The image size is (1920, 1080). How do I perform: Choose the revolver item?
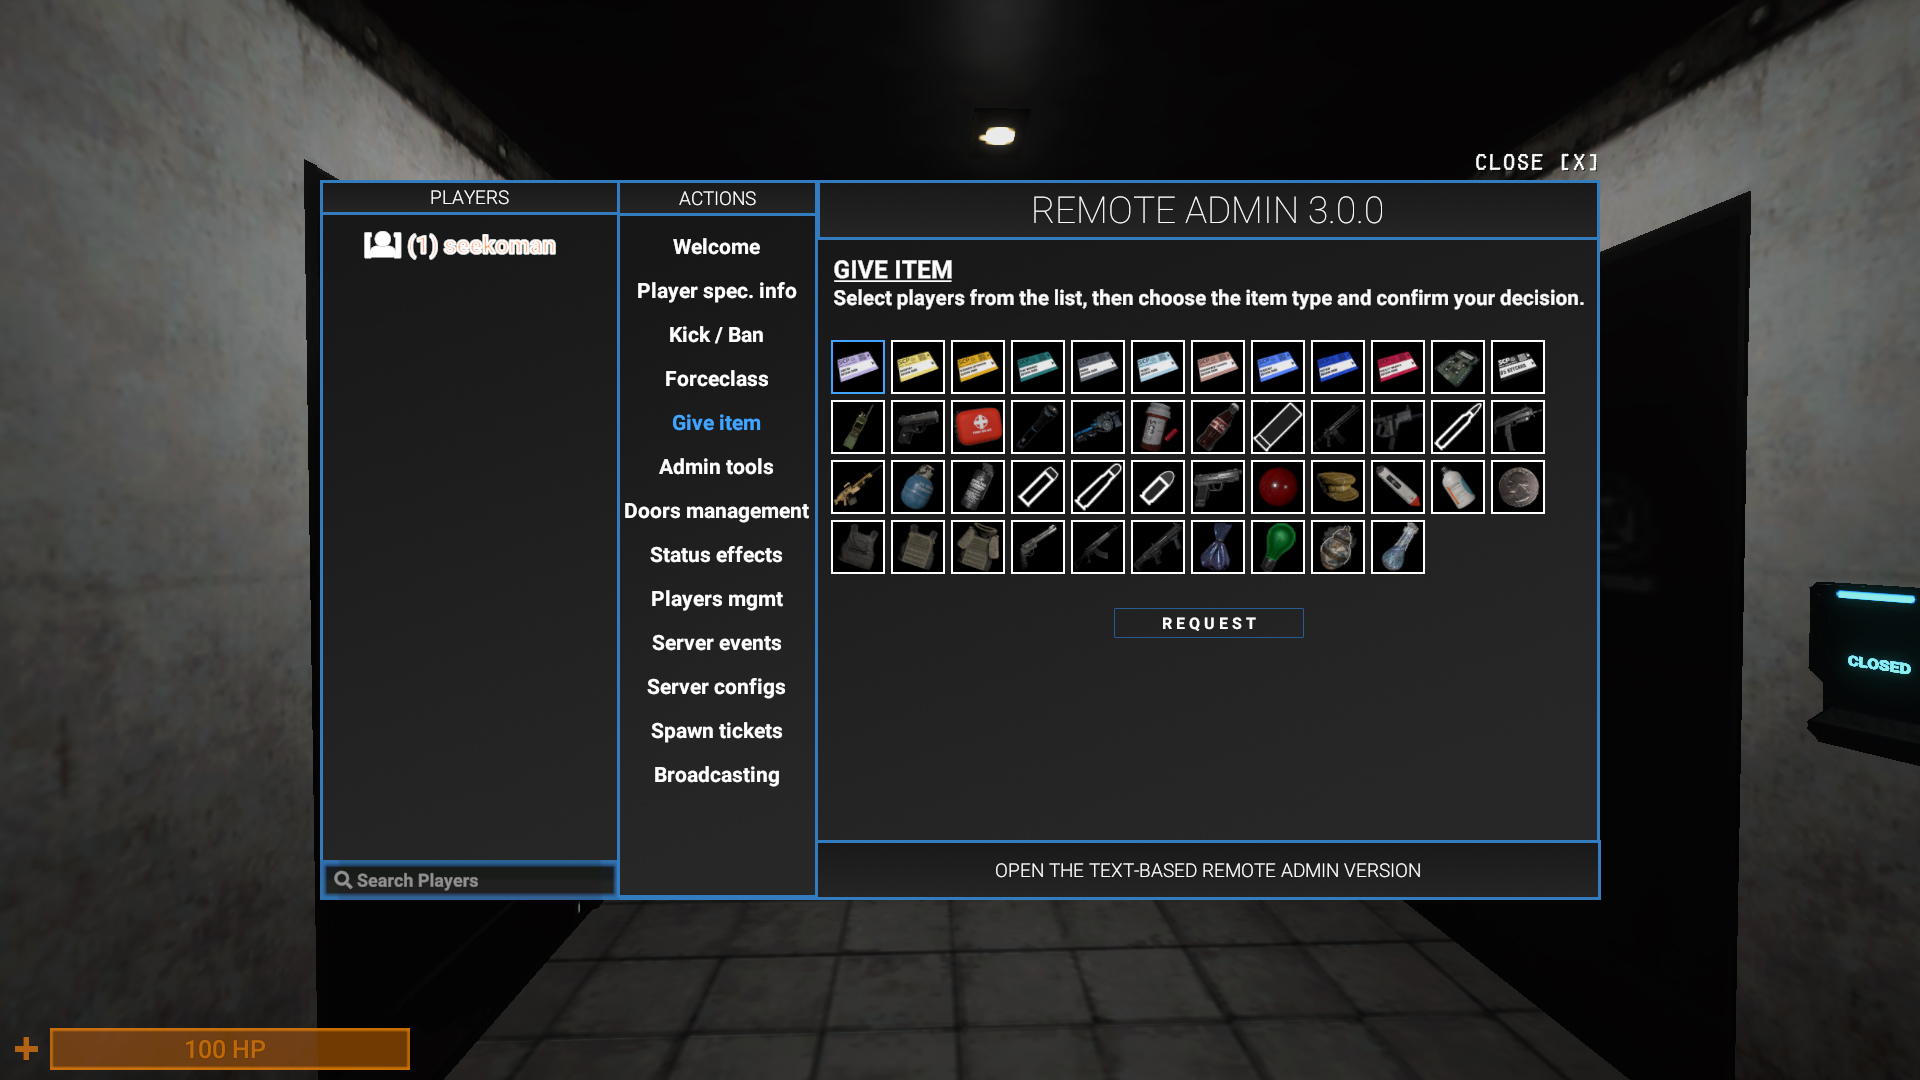tap(1037, 547)
